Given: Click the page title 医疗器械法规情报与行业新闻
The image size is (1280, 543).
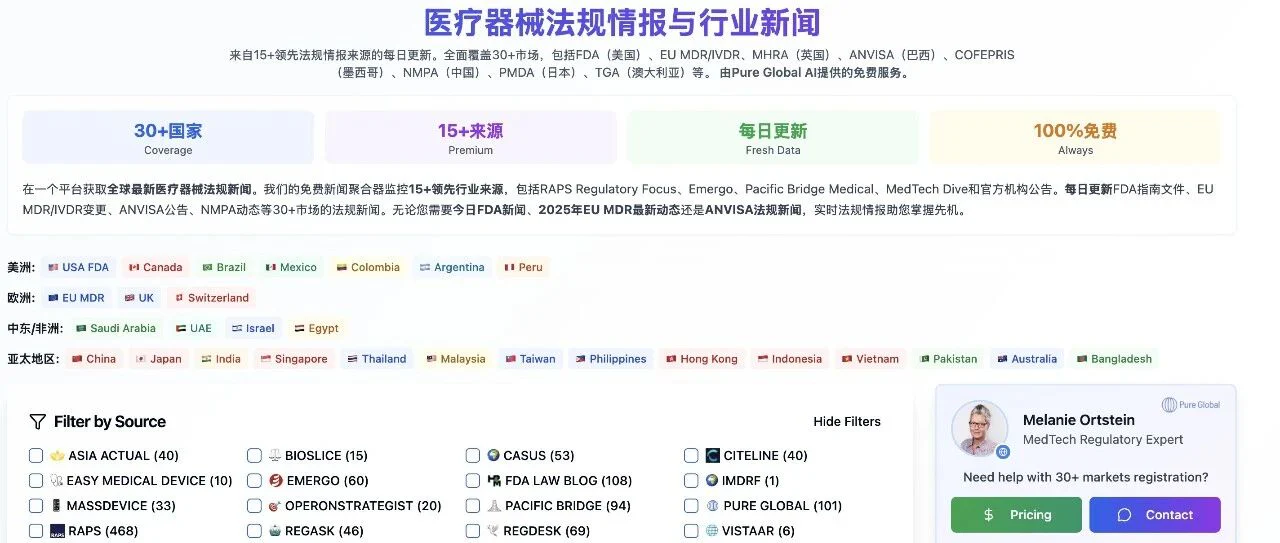Looking at the screenshot, I should point(622,22).
